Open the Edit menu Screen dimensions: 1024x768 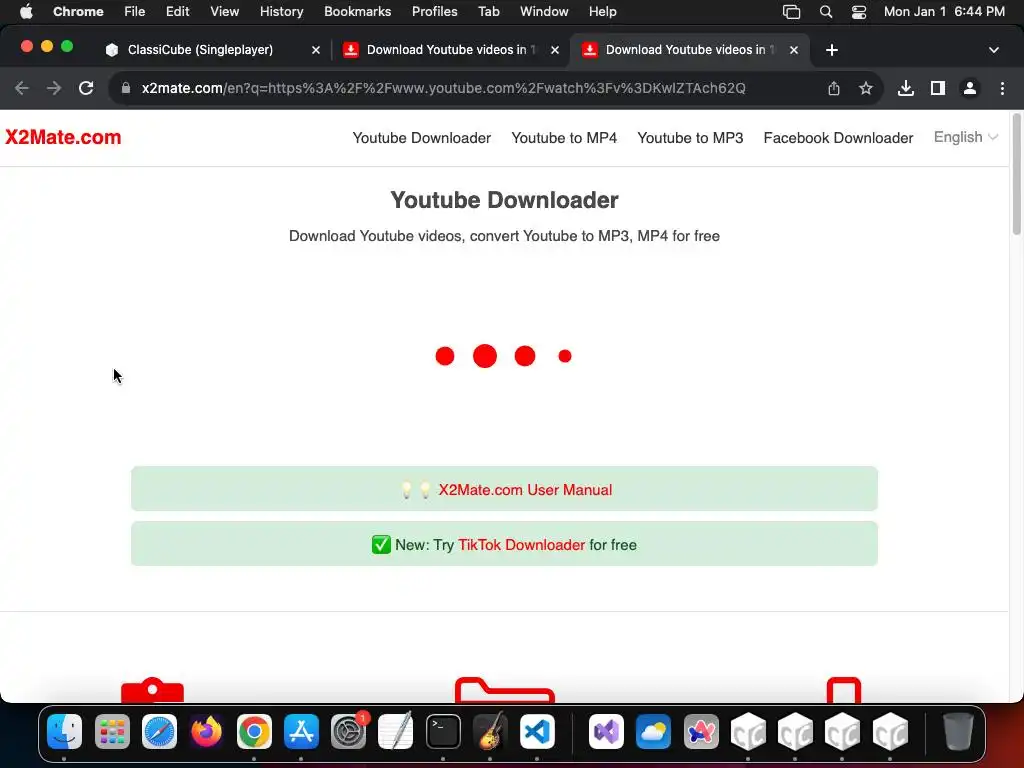click(x=178, y=12)
